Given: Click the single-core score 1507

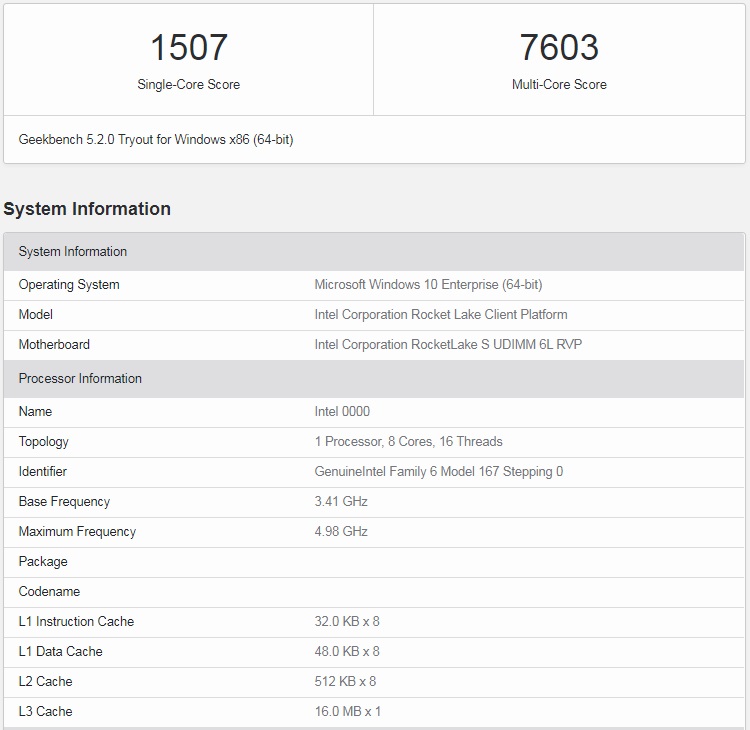Looking at the screenshot, I should (188, 47).
